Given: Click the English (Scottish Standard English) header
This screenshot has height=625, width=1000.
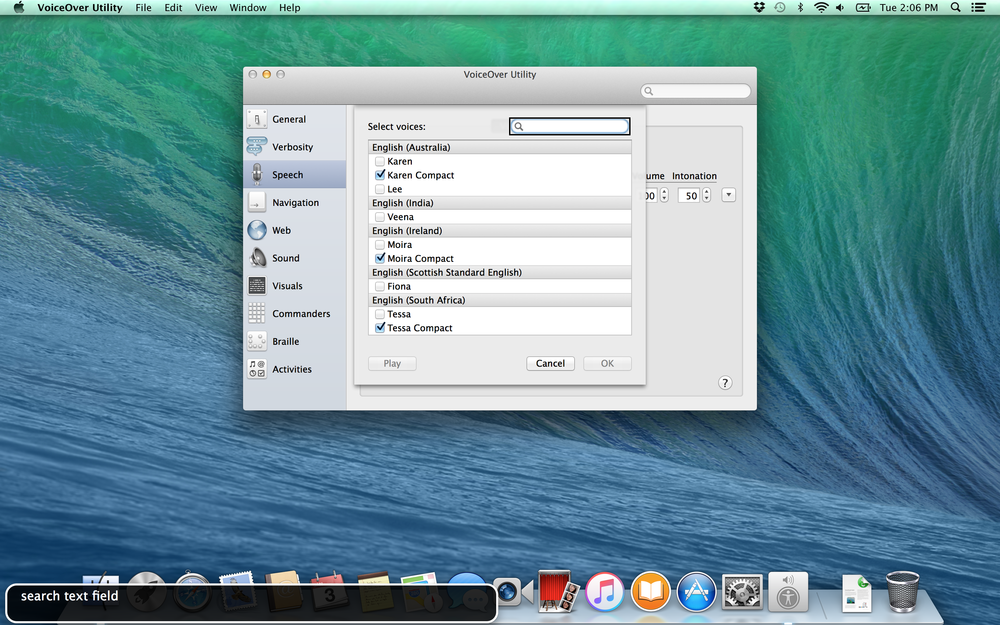Looking at the screenshot, I should 500,272.
